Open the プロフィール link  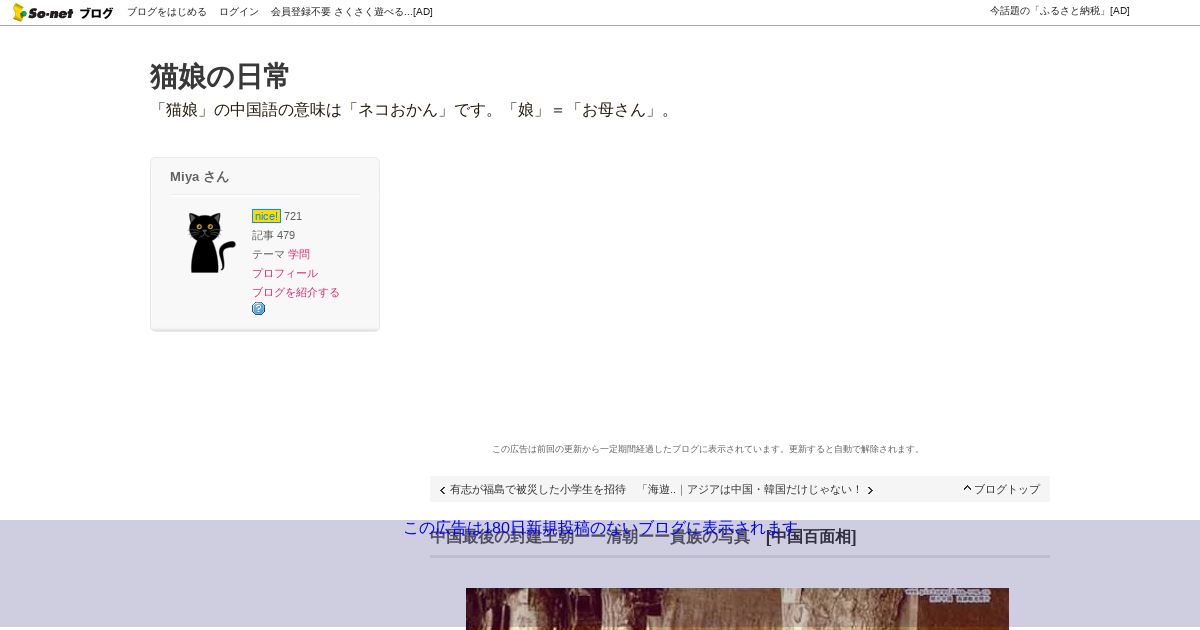click(x=285, y=273)
